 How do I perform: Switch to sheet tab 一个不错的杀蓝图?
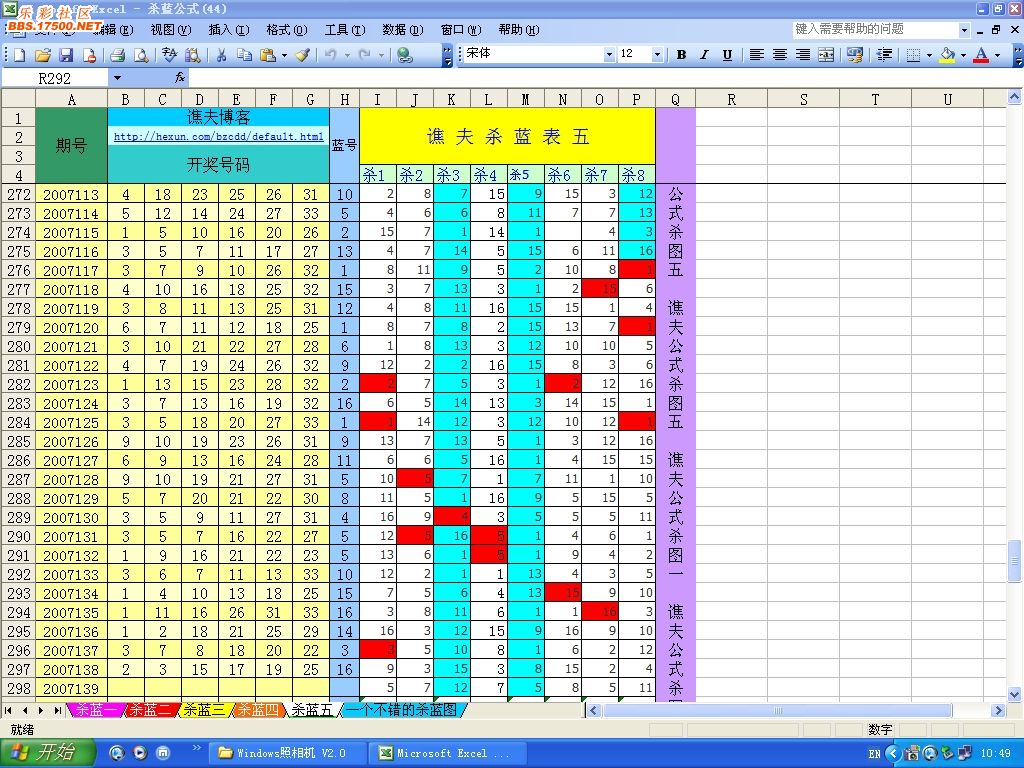click(x=401, y=710)
